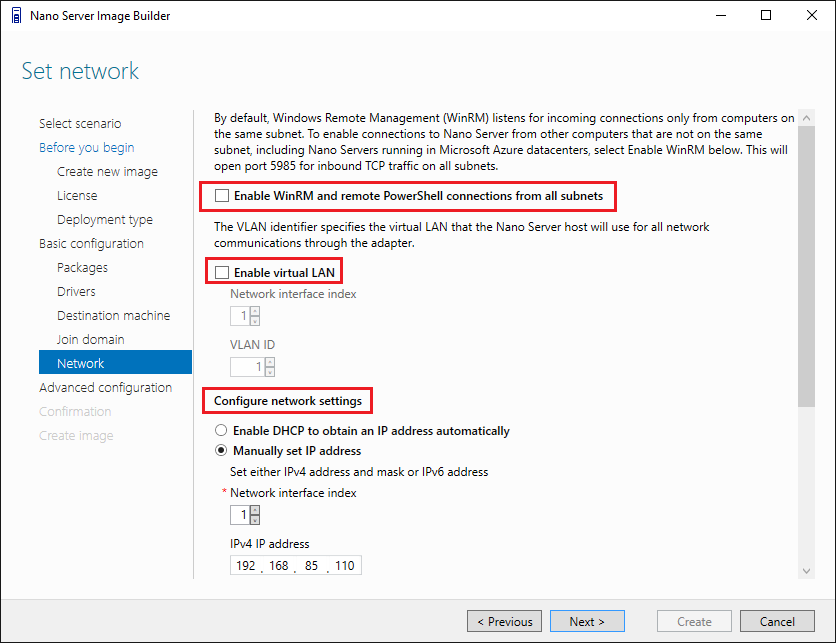This screenshot has width=836, height=643.
Task: Go to Select scenario step
Action: [x=80, y=124]
